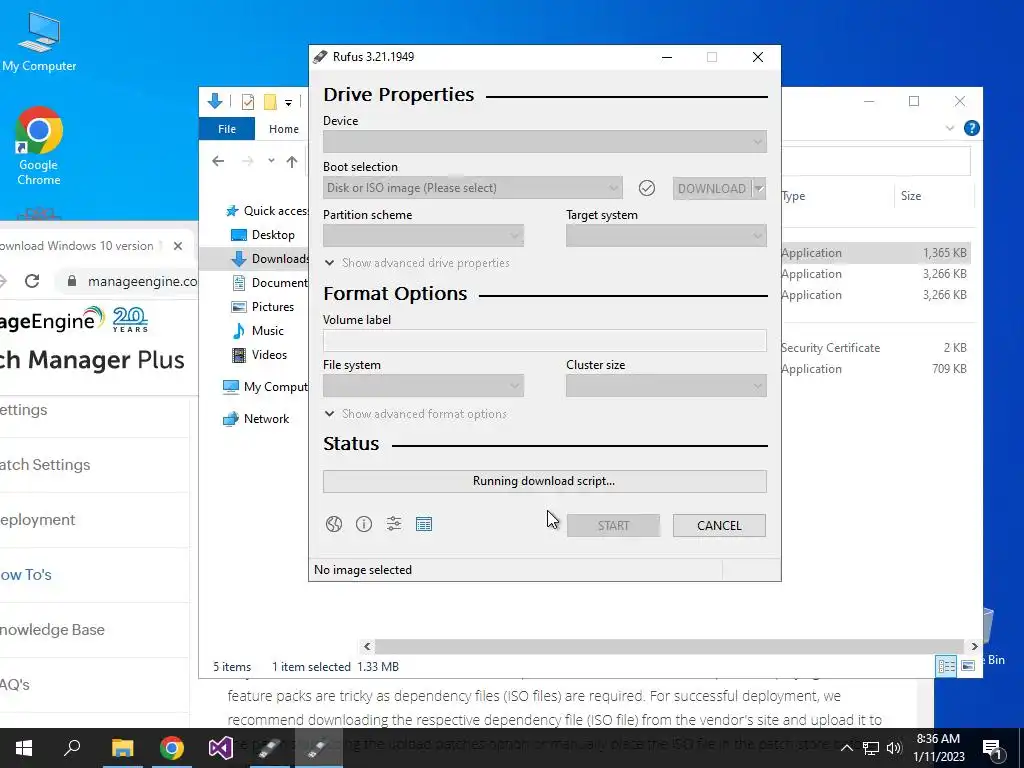Click scrollbar left arrow in File Explorer
Viewport: 1024px width, 768px height.
367,647
